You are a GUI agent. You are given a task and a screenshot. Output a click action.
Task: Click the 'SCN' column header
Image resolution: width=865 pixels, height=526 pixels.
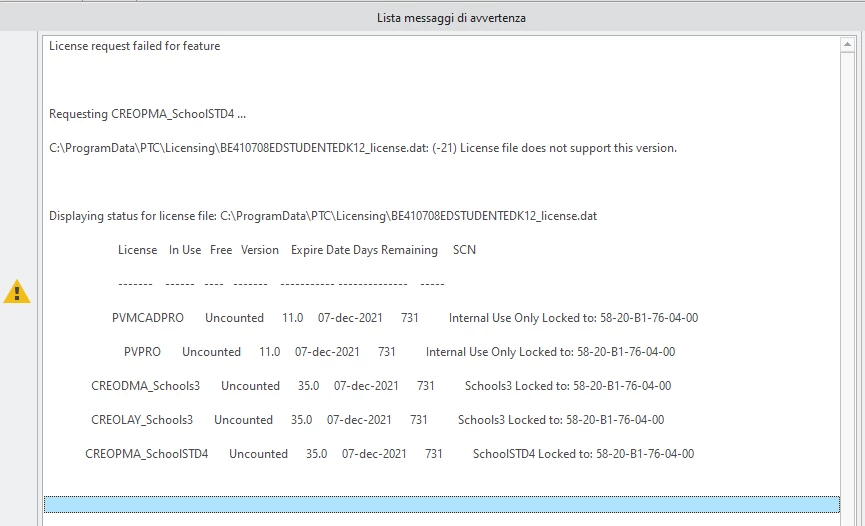click(x=464, y=250)
